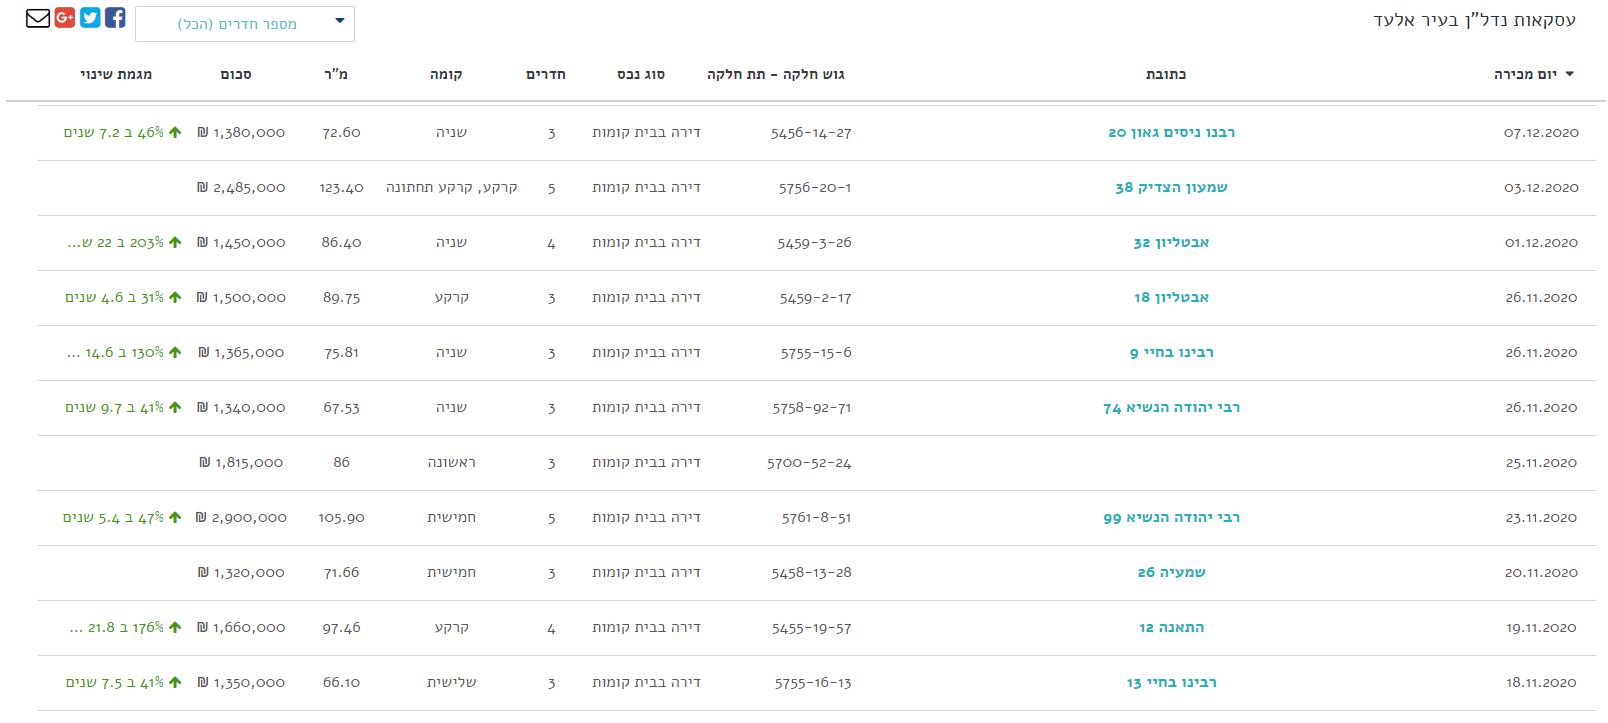The height and width of the screenshot is (723, 1608).
Task: Sort table by חדרים column header
Action: (x=546, y=74)
